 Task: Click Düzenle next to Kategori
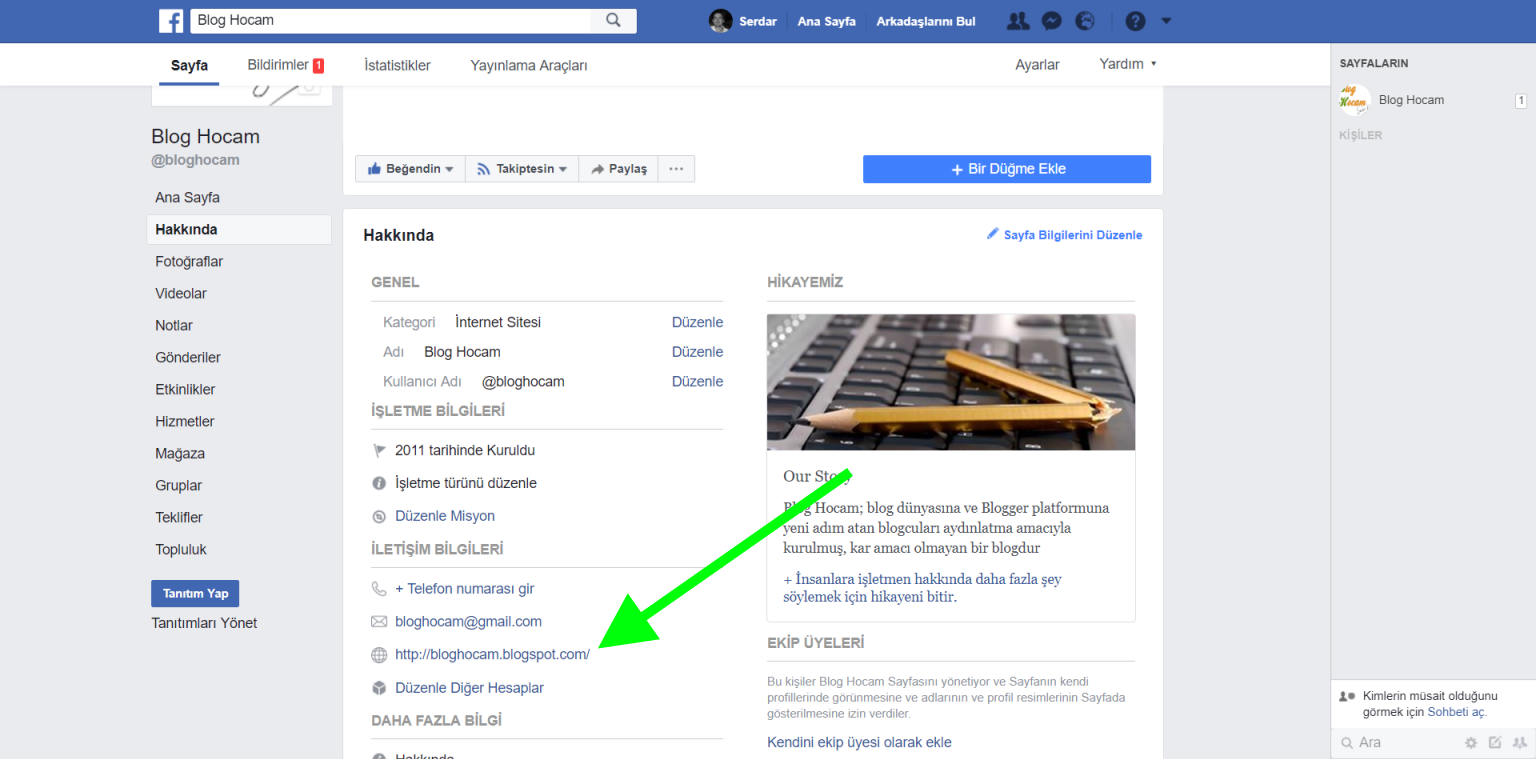click(x=697, y=322)
